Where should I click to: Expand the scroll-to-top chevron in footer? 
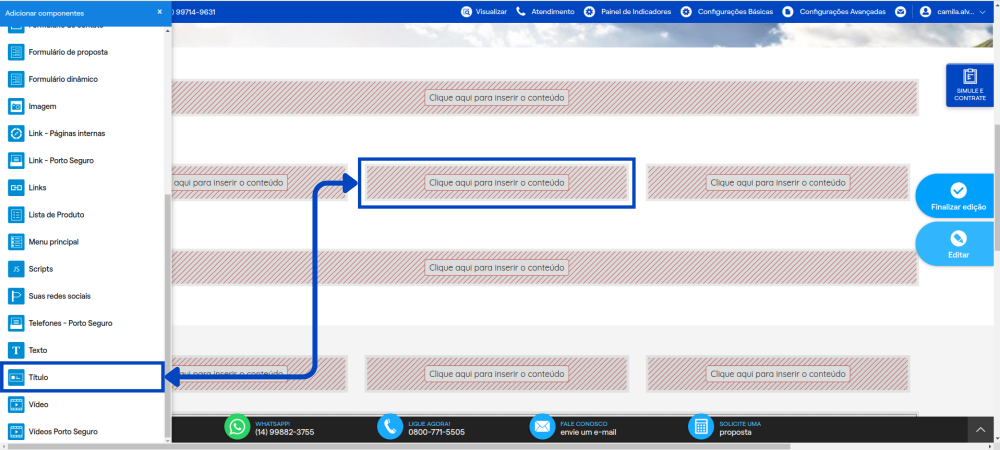[981, 430]
